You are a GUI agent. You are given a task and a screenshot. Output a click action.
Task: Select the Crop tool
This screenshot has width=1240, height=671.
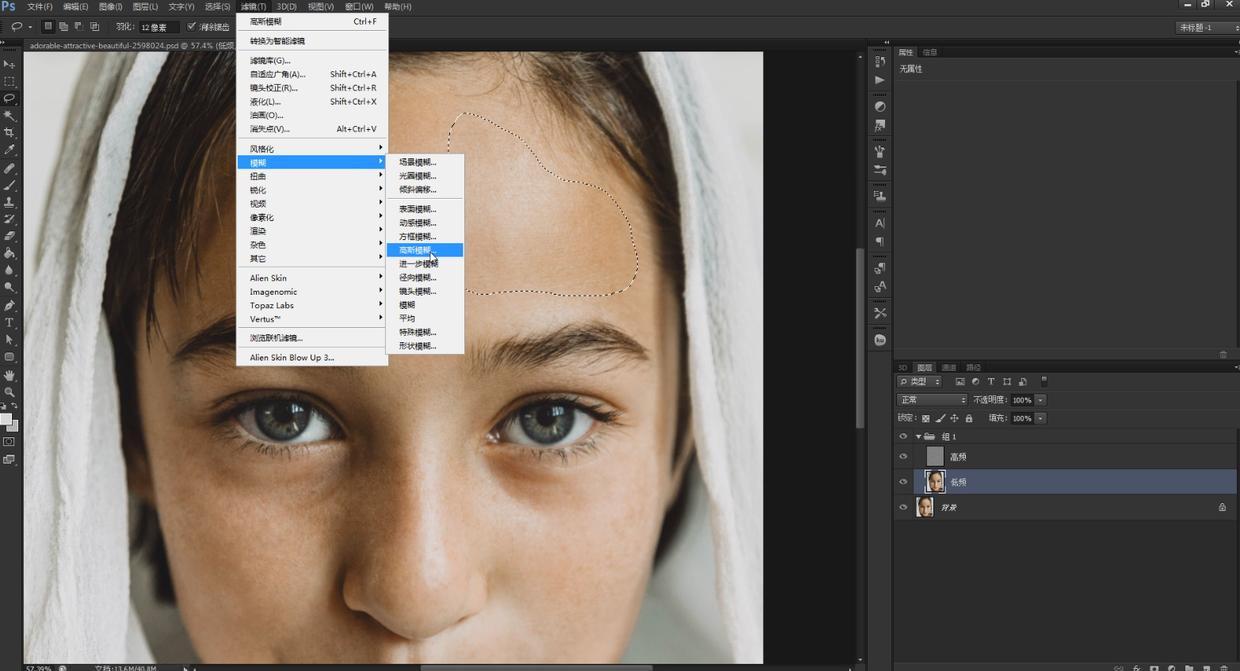tap(9, 132)
